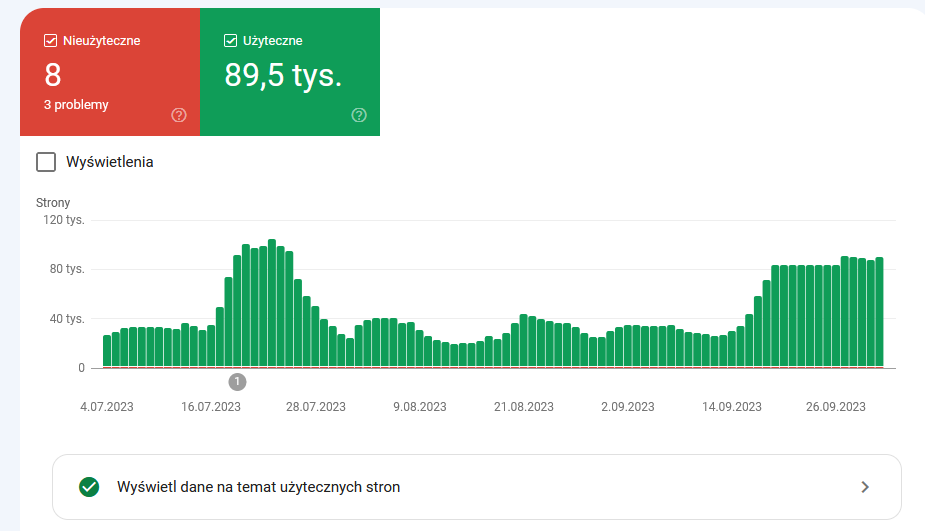Click green checkmark icon beside useful pages row
This screenshot has height=531, width=925.
tap(89, 487)
